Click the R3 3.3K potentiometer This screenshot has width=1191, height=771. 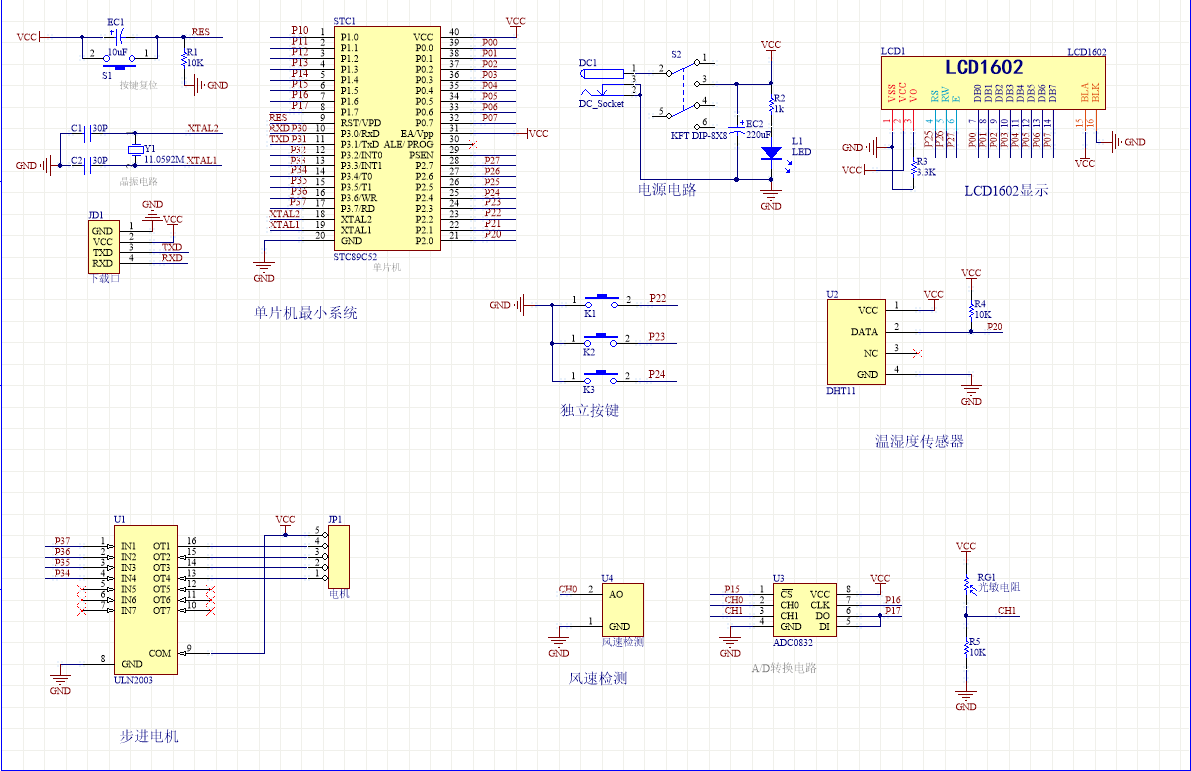[913, 168]
